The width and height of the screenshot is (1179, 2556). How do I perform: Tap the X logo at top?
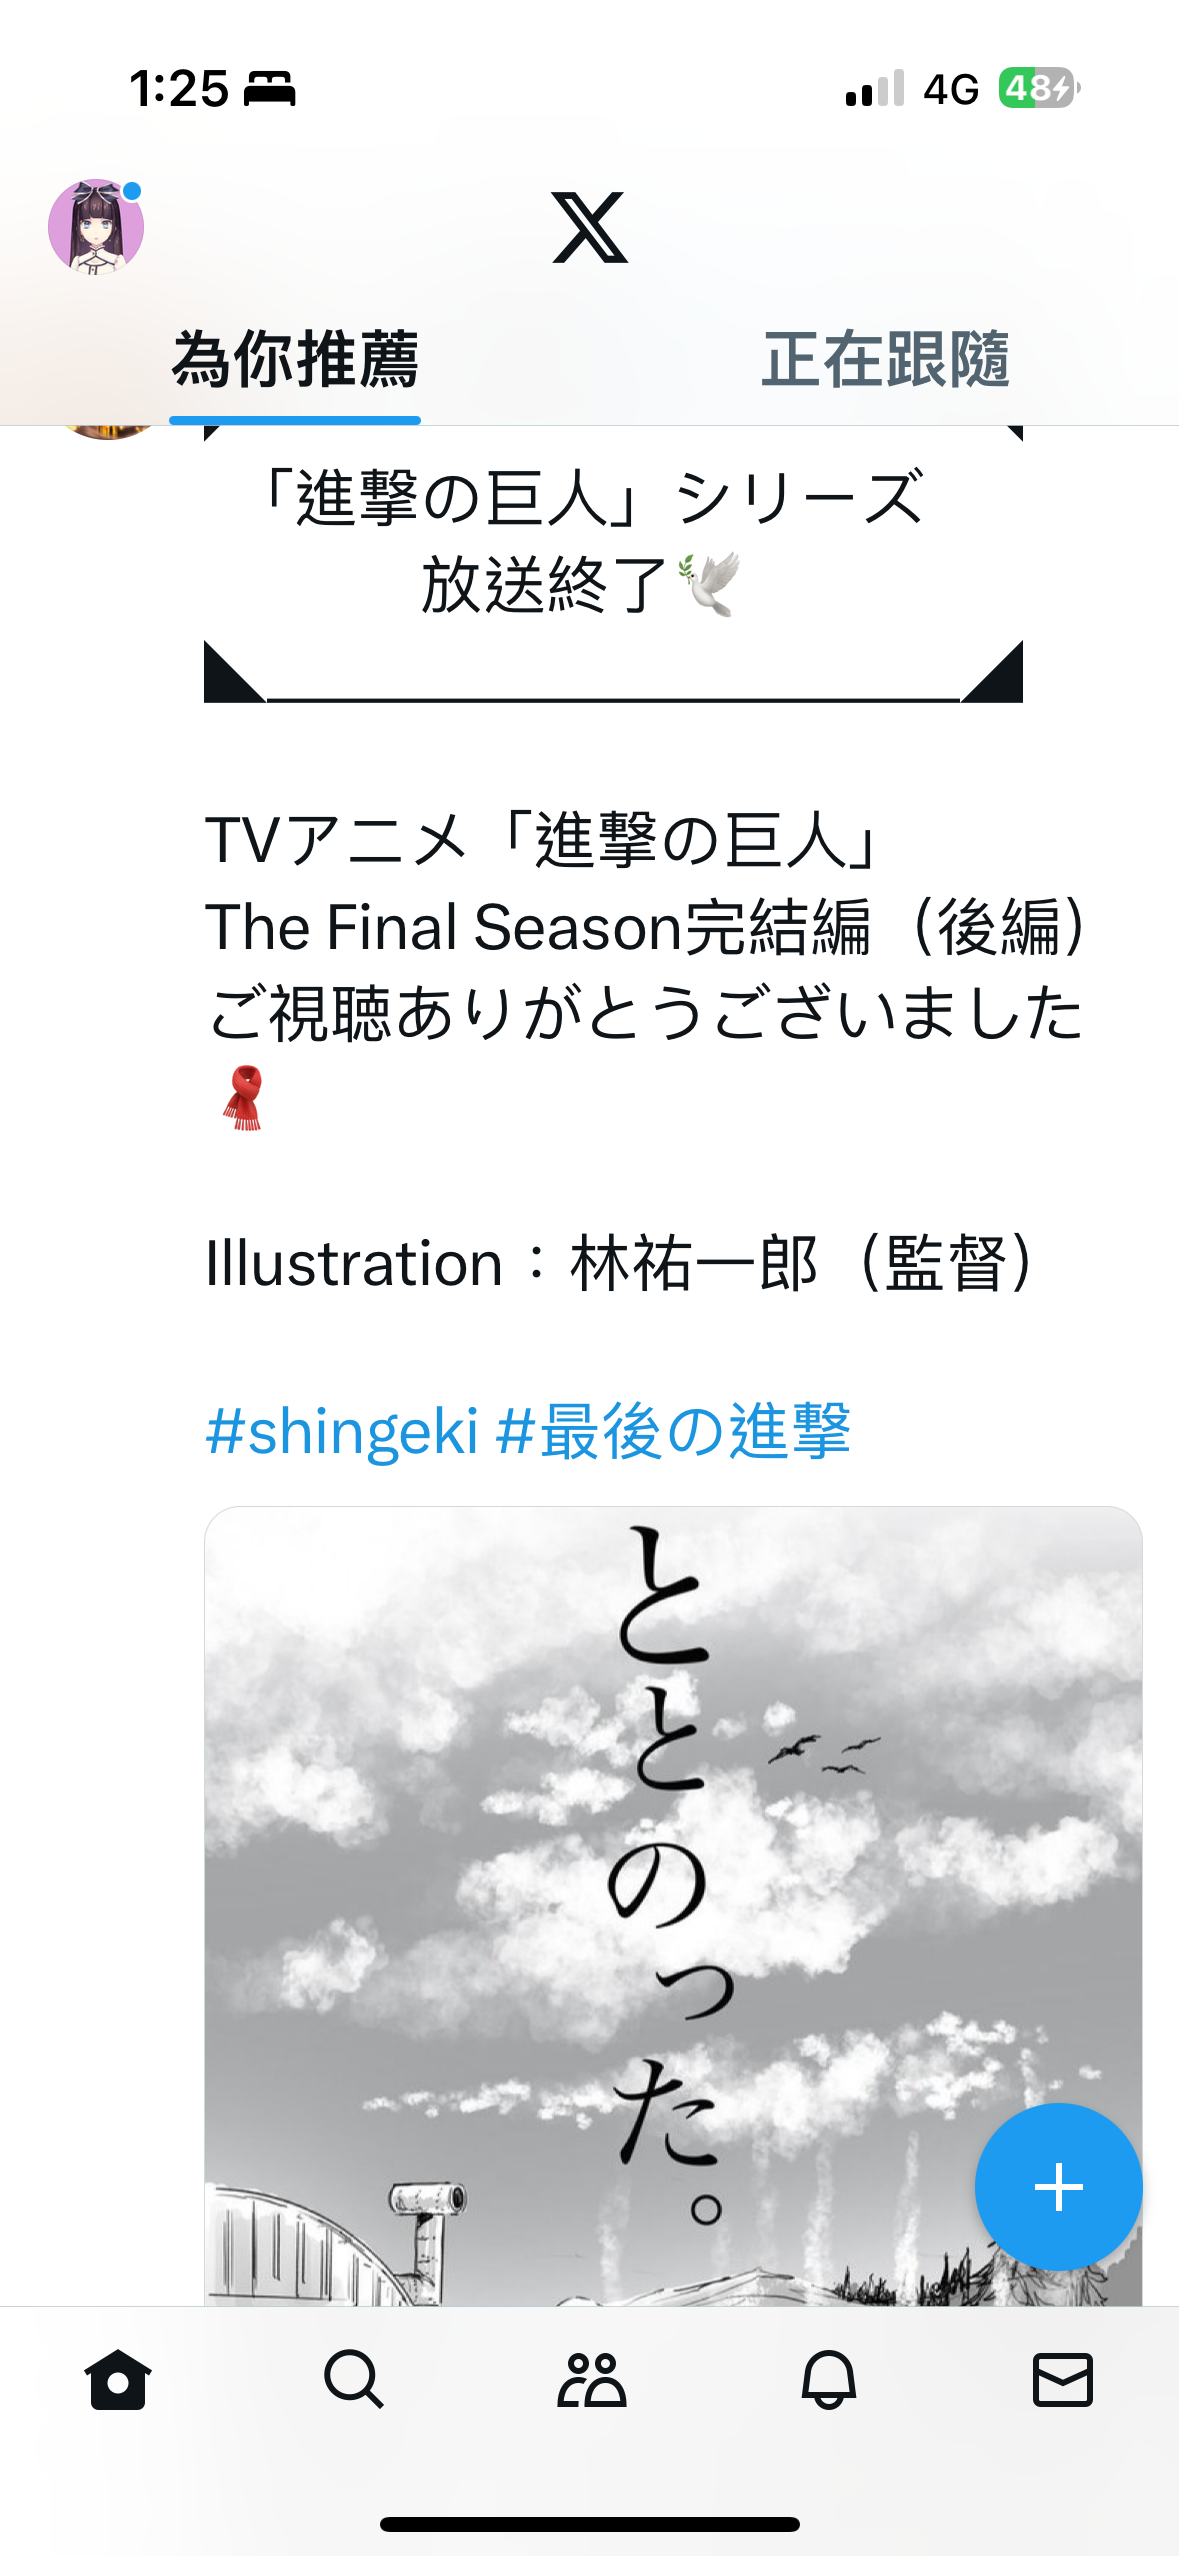pos(590,228)
